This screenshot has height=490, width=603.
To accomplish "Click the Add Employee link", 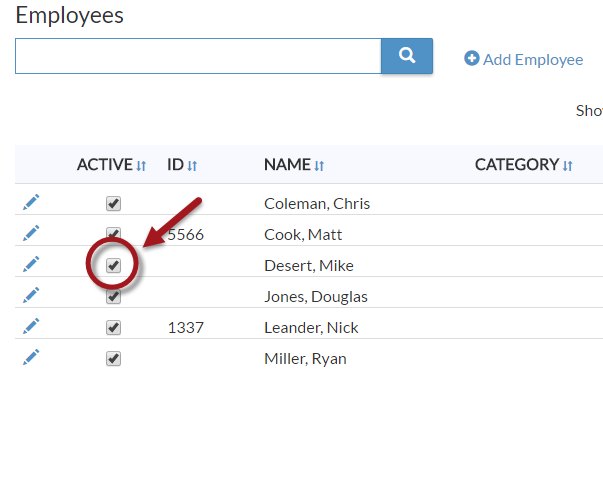I will [523, 60].
